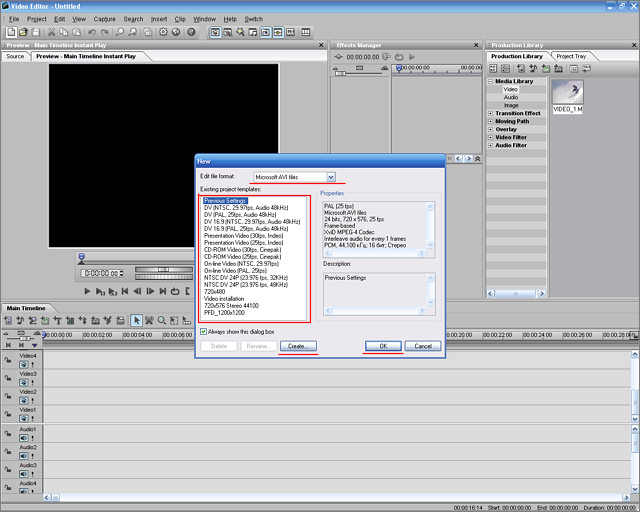This screenshot has width=640, height=512.
Task: Toggle the eye visibility icon on Video1 track
Action: [x=24, y=419]
